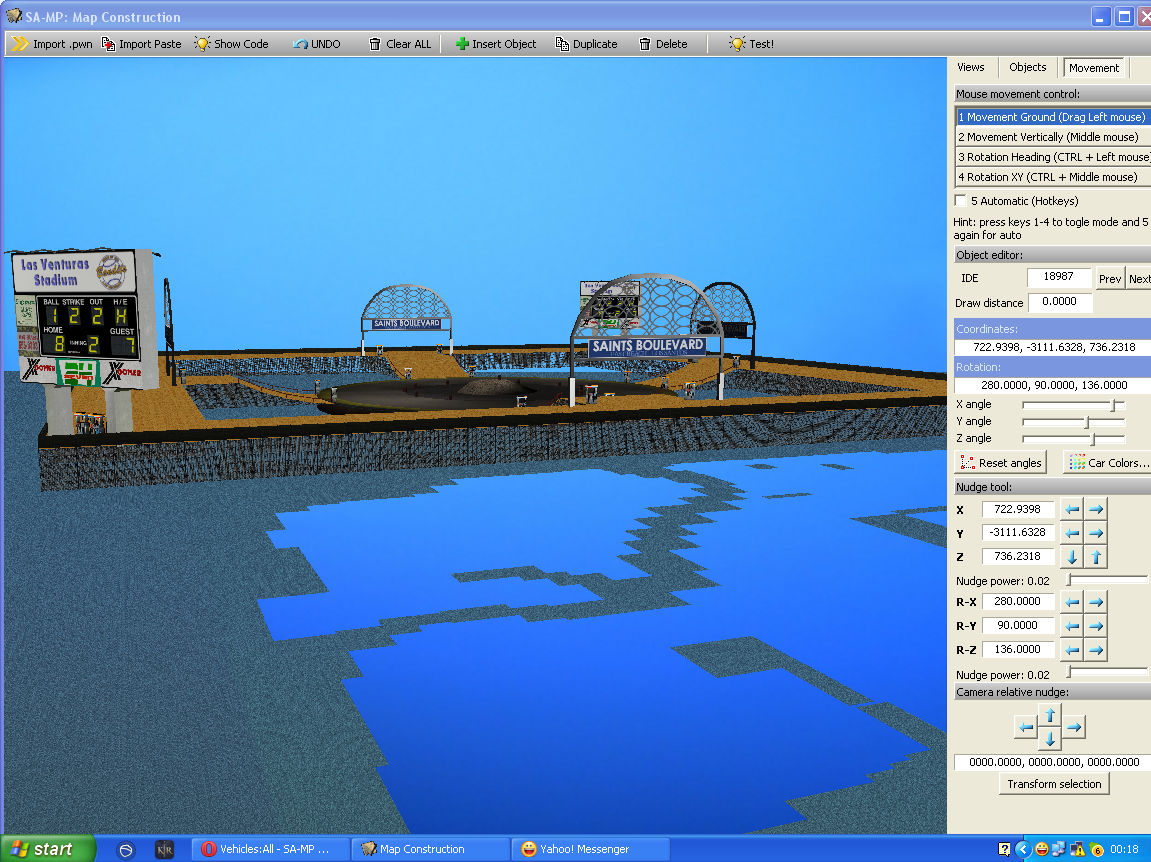The width and height of the screenshot is (1151, 862).
Task: Click camera relative nudge down arrow
Action: (1050, 739)
